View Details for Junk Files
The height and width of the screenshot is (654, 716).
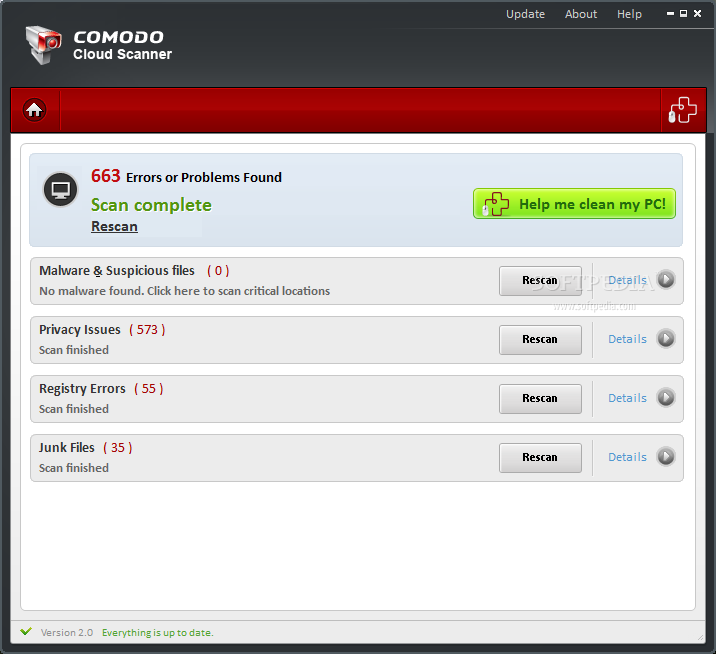(627, 457)
